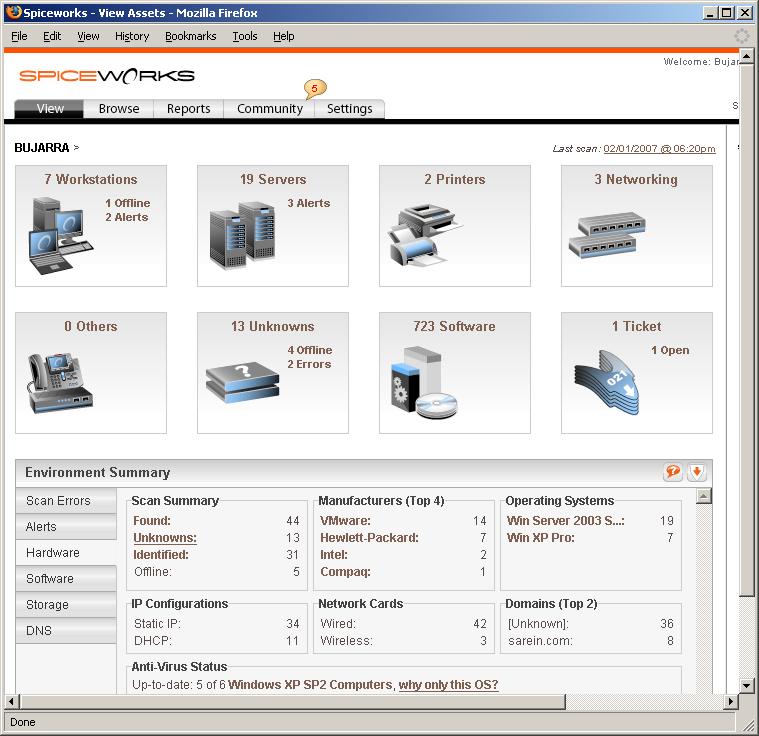Screen dimensions: 759x736
Task: Click the '1 Ticket' heading
Action: [636, 326]
